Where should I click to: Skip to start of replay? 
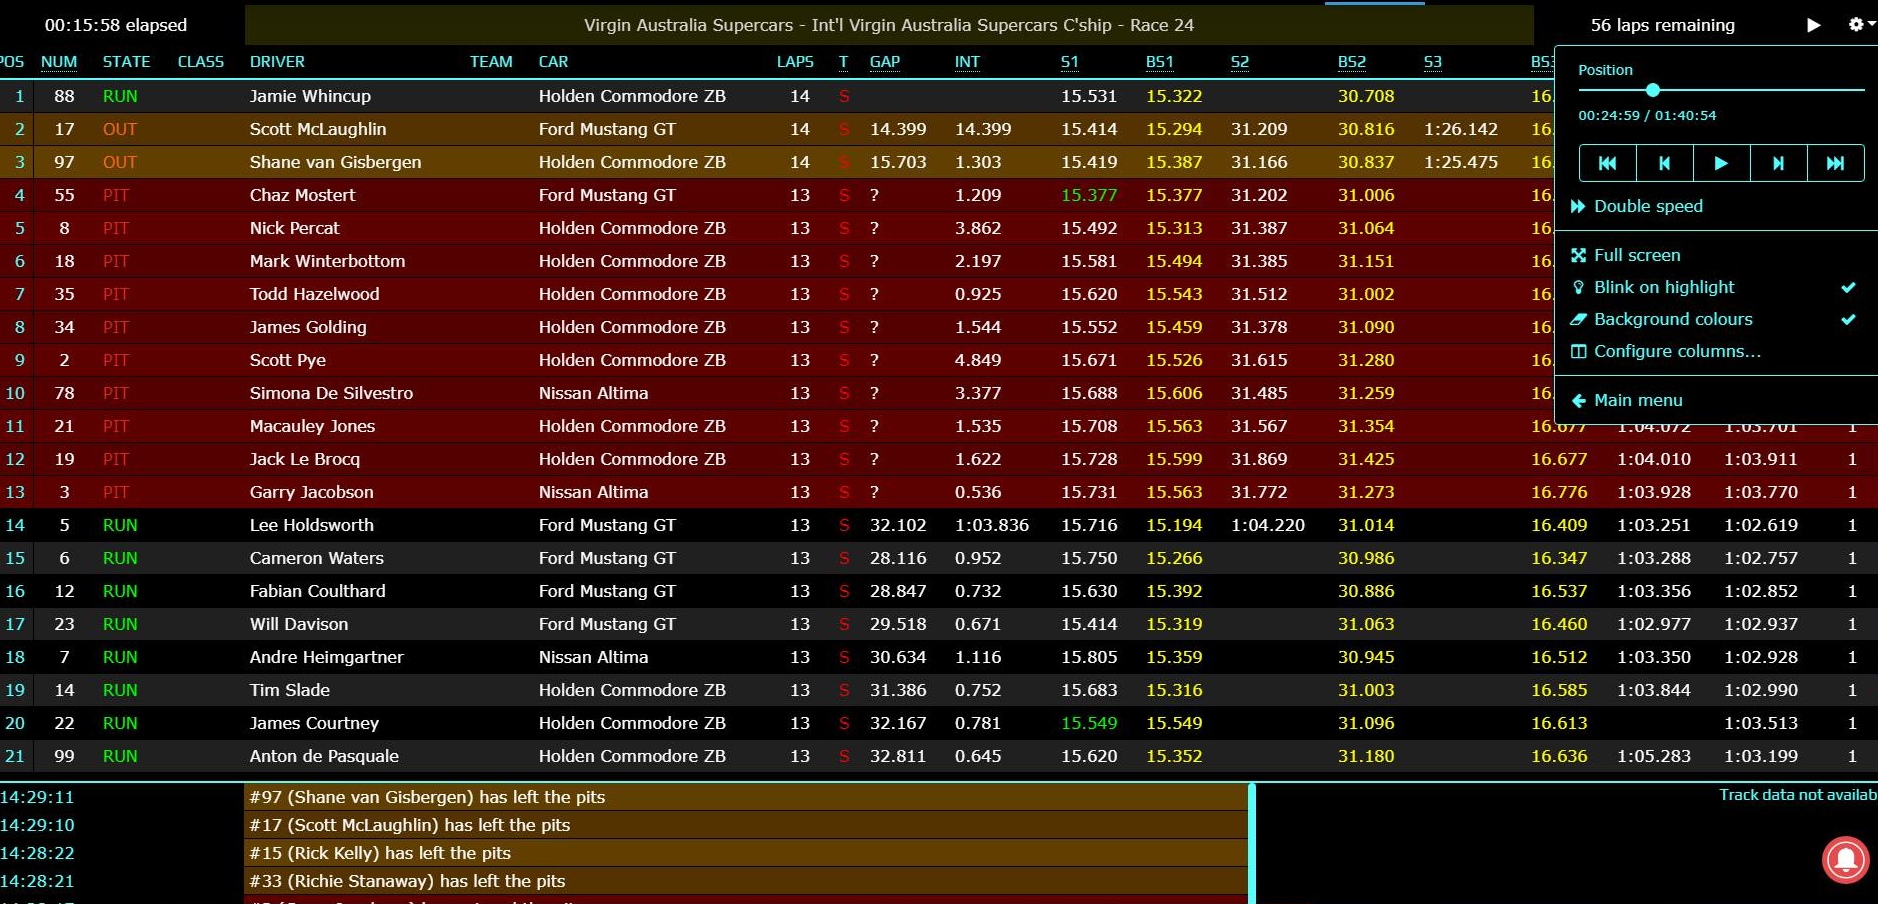click(x=1608, y=163)
